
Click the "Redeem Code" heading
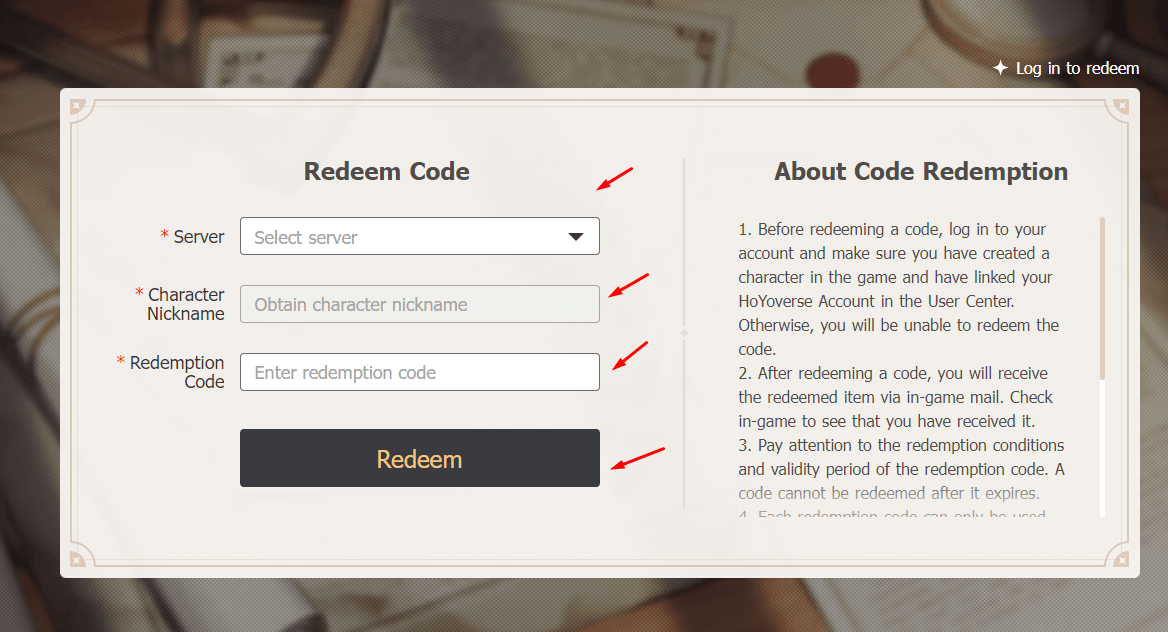(x=386, y=171)
